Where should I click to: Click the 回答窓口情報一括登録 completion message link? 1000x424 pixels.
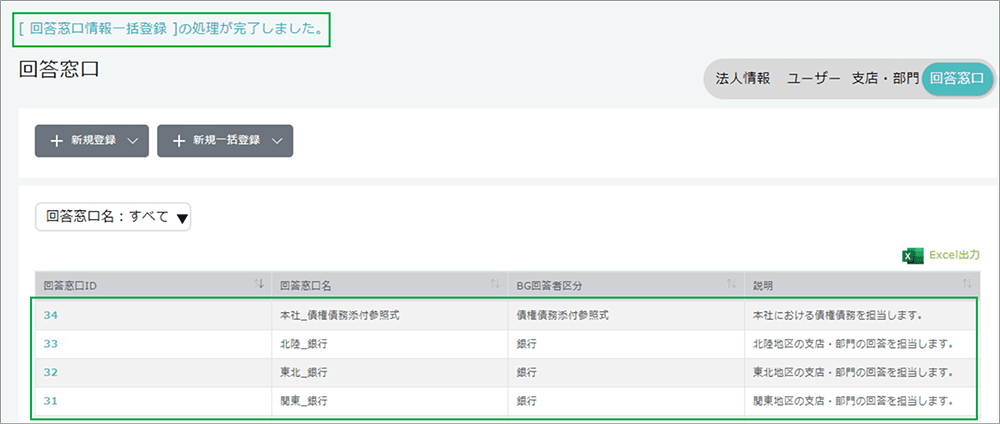98,29
